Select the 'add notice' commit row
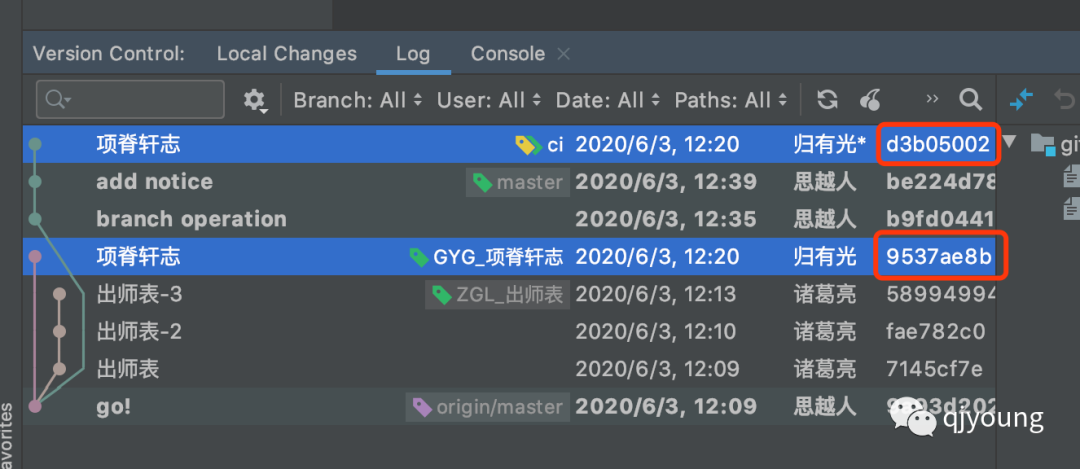1080x469 pixels. (508, 182)
